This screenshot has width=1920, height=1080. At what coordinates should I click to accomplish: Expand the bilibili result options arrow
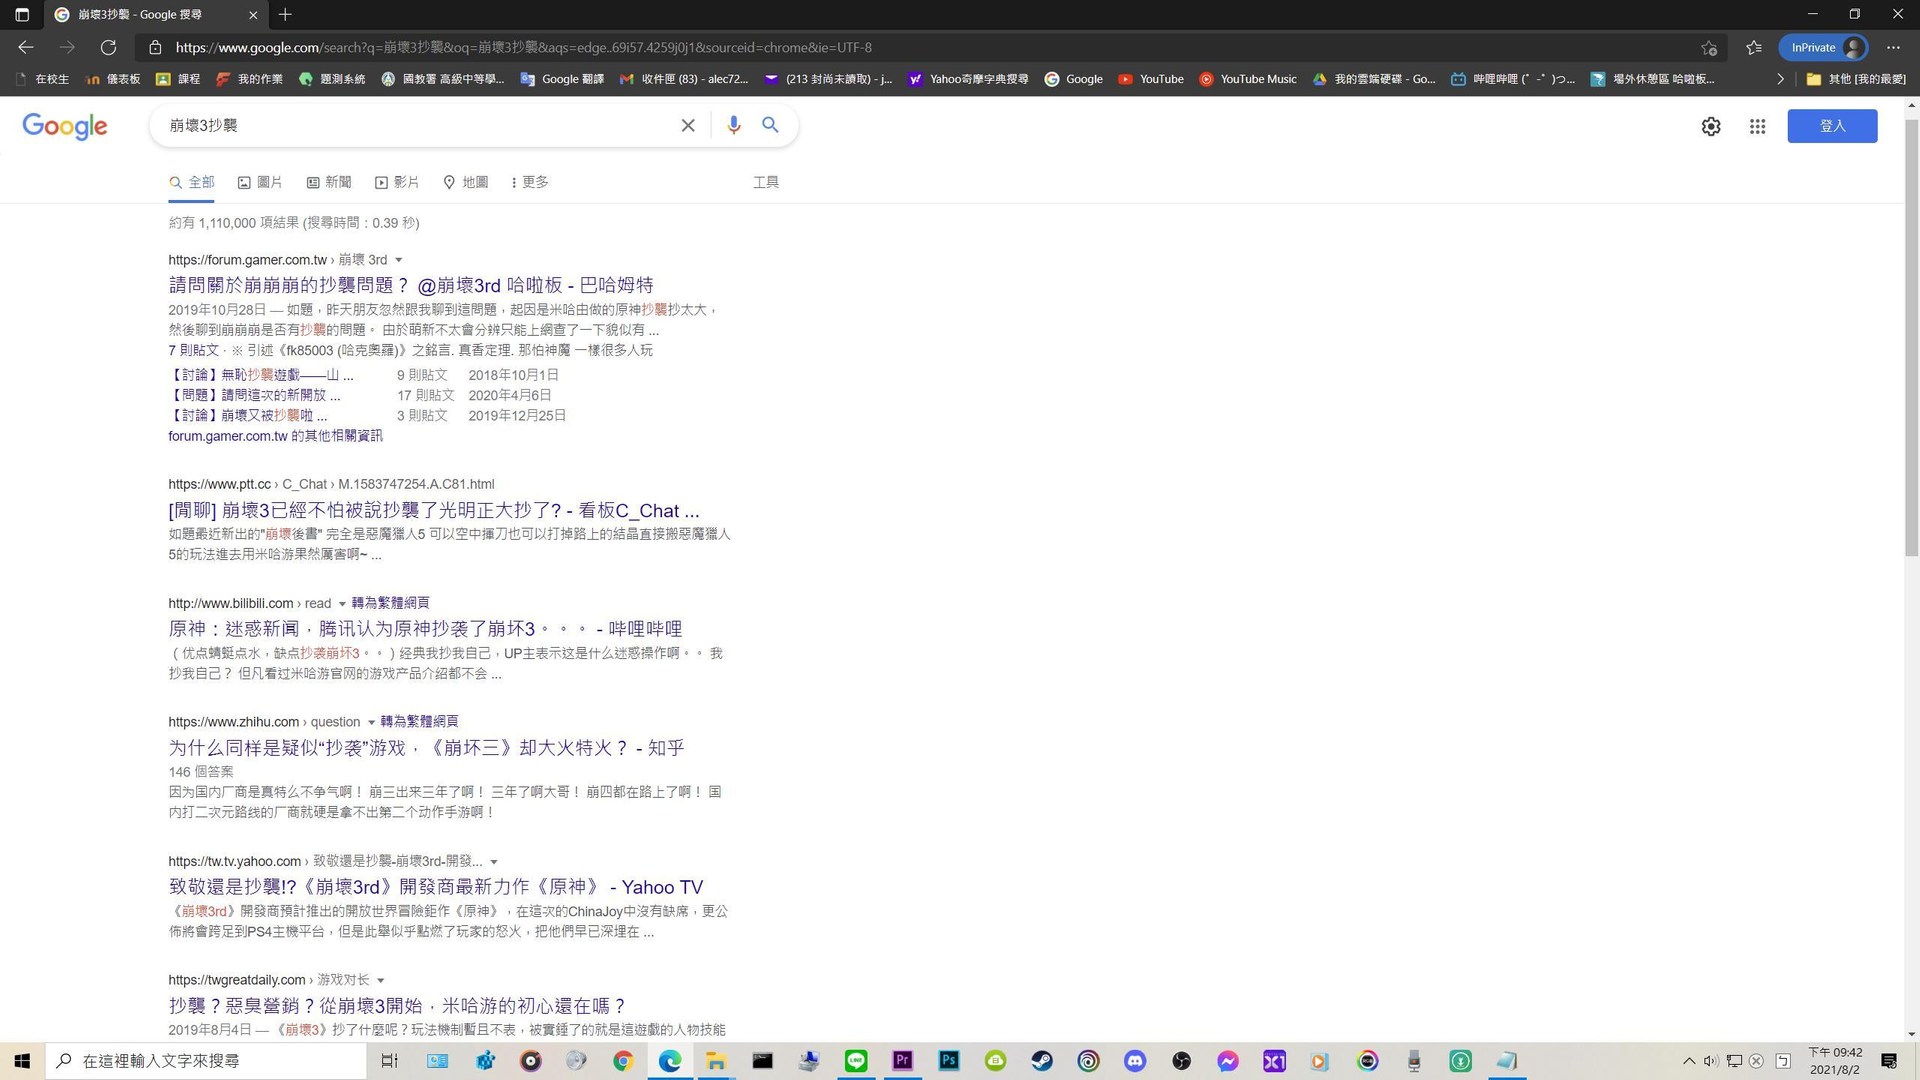coord(342,604)
